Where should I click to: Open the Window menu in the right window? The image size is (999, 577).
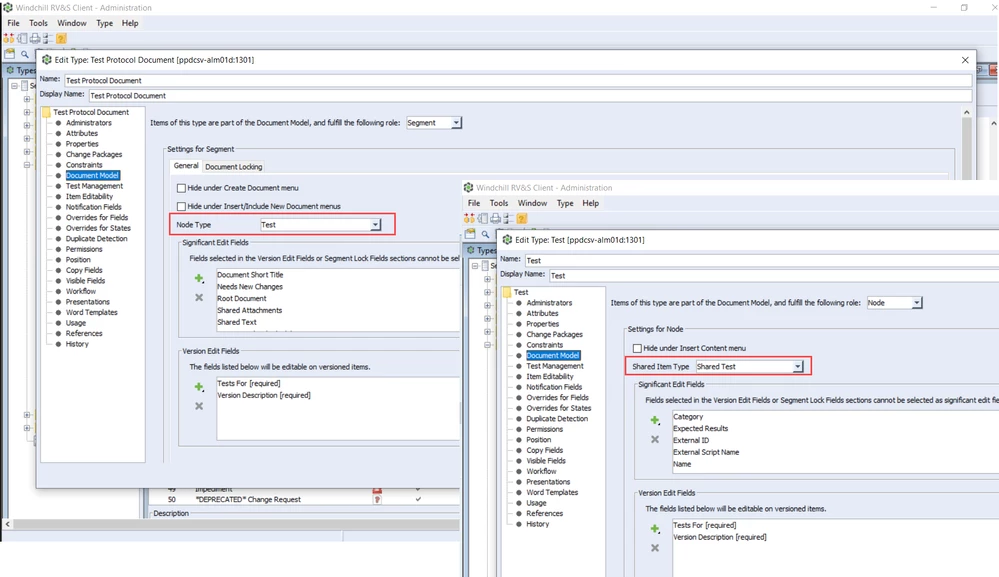[x=533, y=203]
